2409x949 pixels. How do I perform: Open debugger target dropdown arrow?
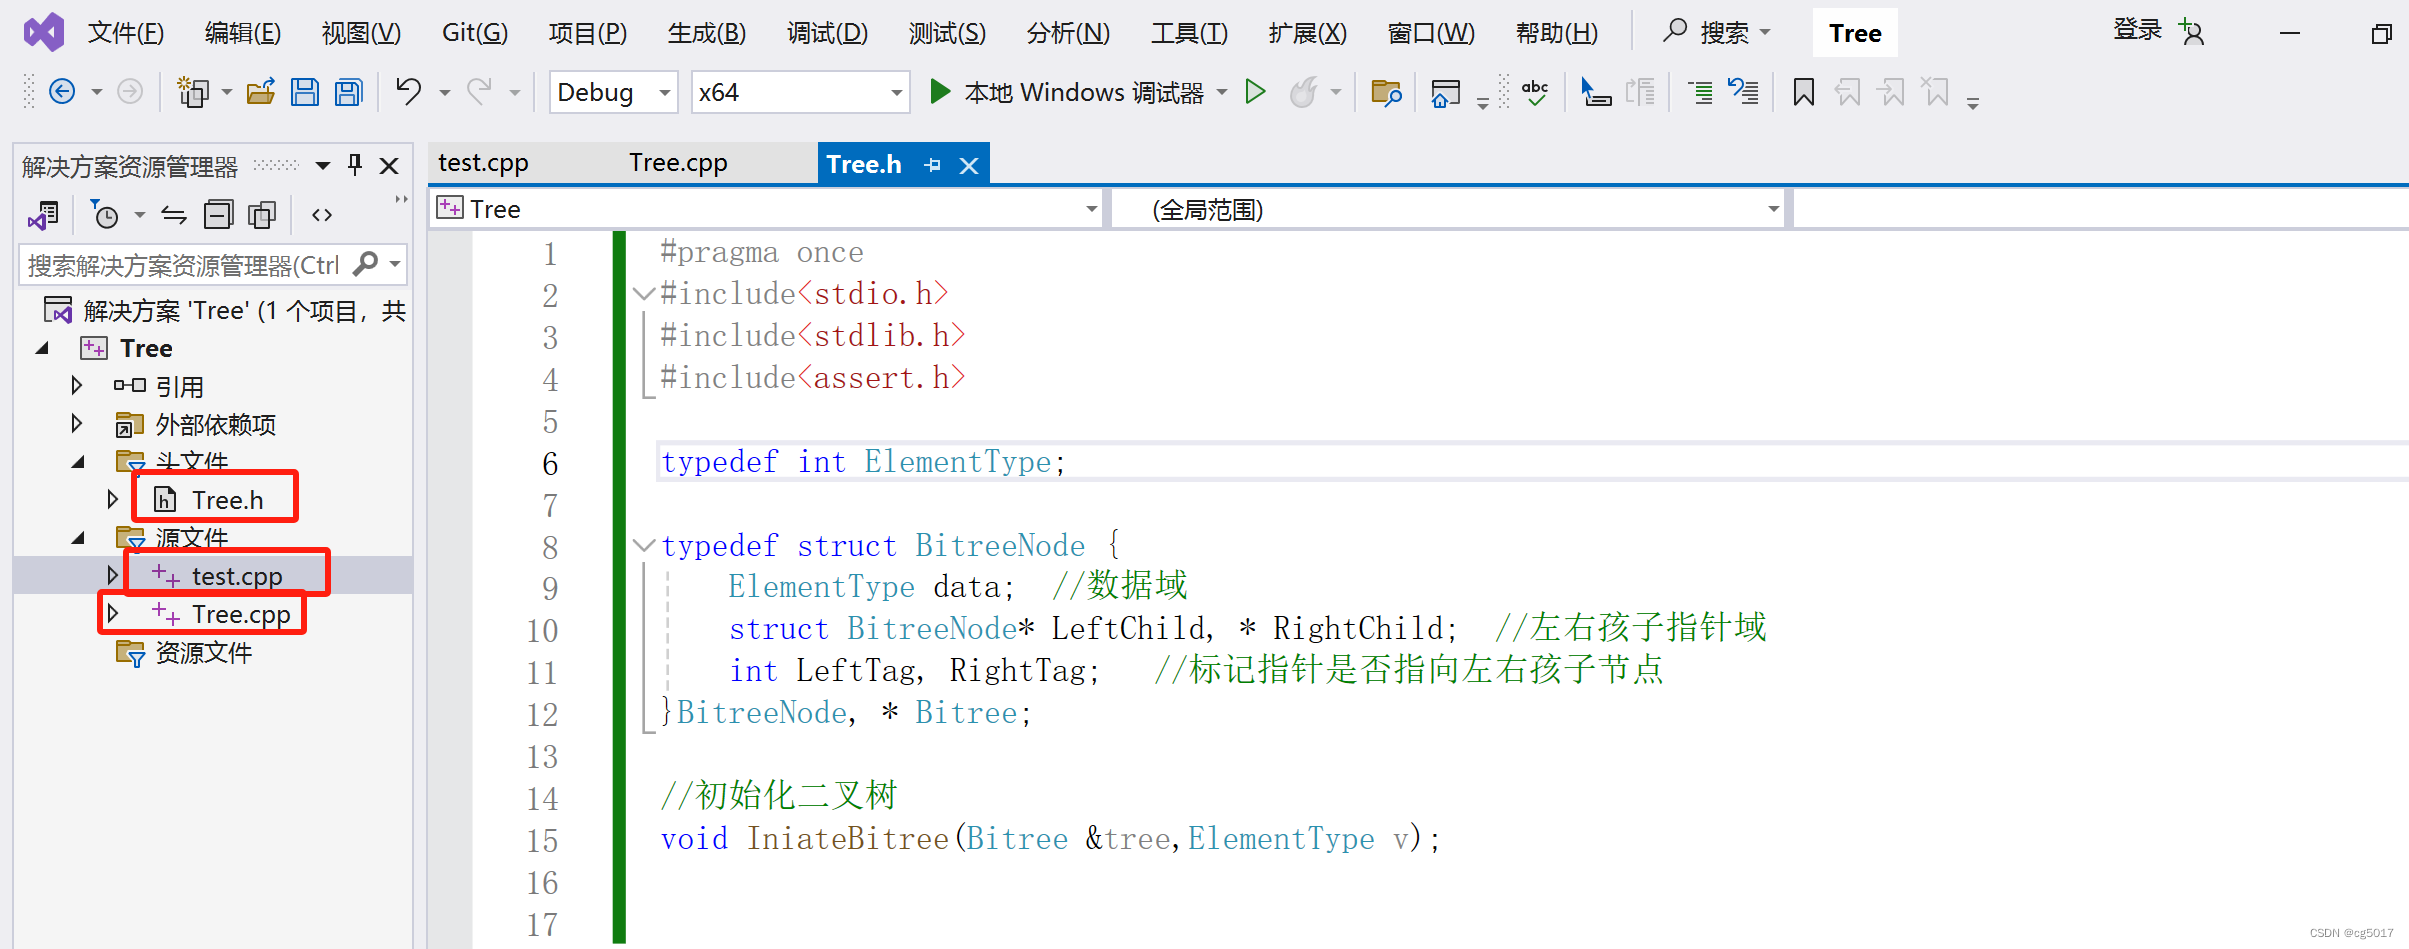pos(1222,92)
